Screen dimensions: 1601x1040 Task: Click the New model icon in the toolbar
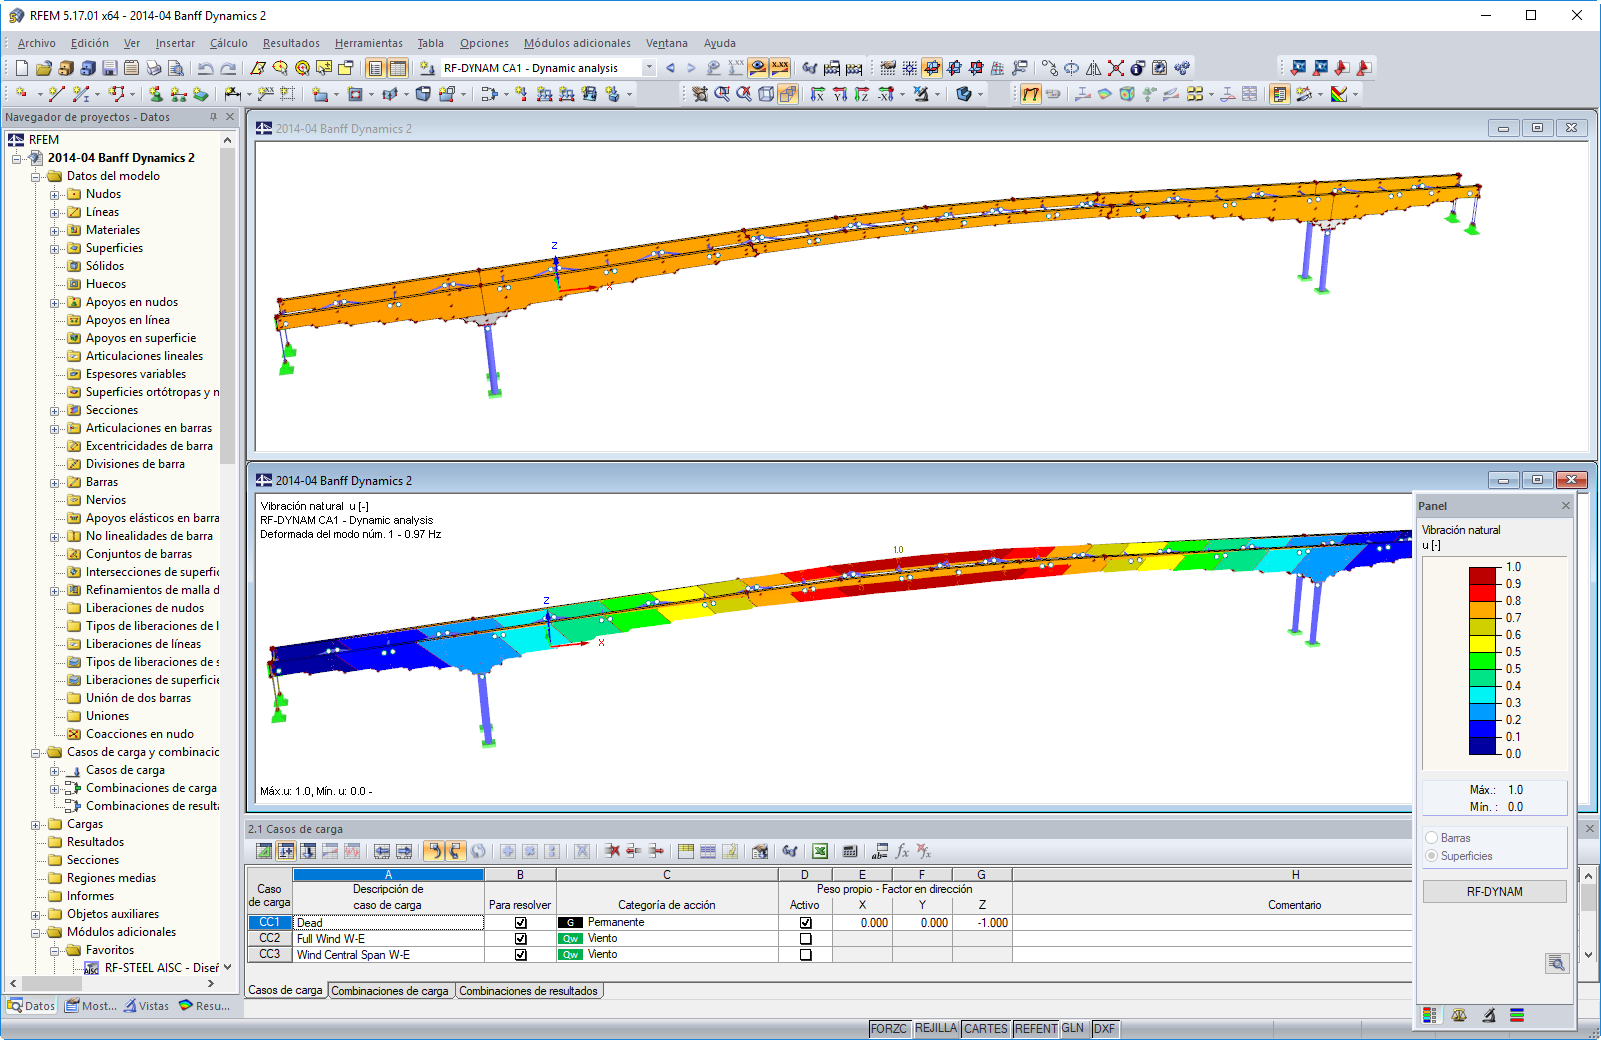pyautogui.click(x=22, y=68)
